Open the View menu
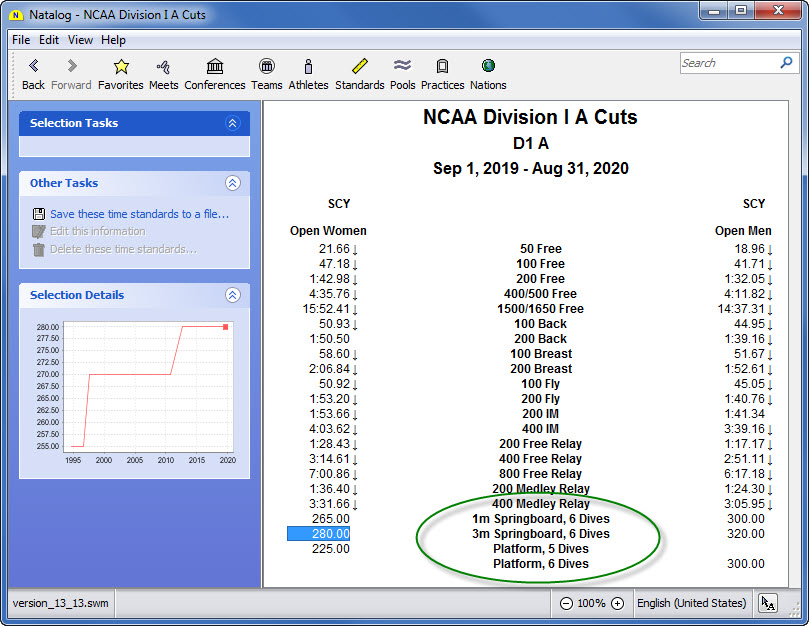Image resolution: width=809 pixels, height=626 pixels. tap(80, 40)
